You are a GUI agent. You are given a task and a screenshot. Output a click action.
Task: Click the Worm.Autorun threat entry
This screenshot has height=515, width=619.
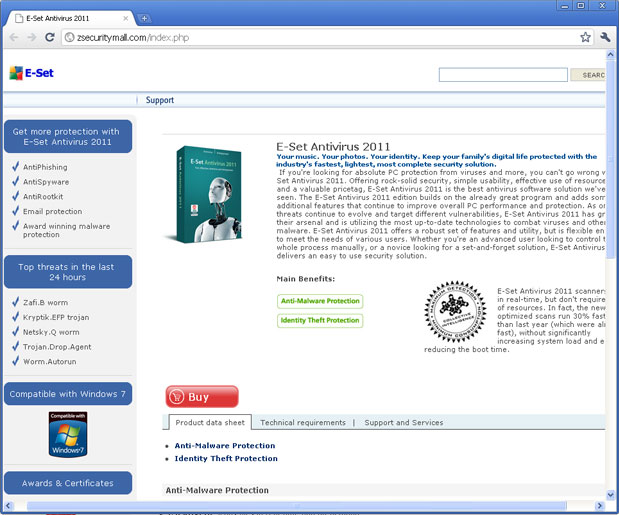pyautogui.click(x=50, y=361)
